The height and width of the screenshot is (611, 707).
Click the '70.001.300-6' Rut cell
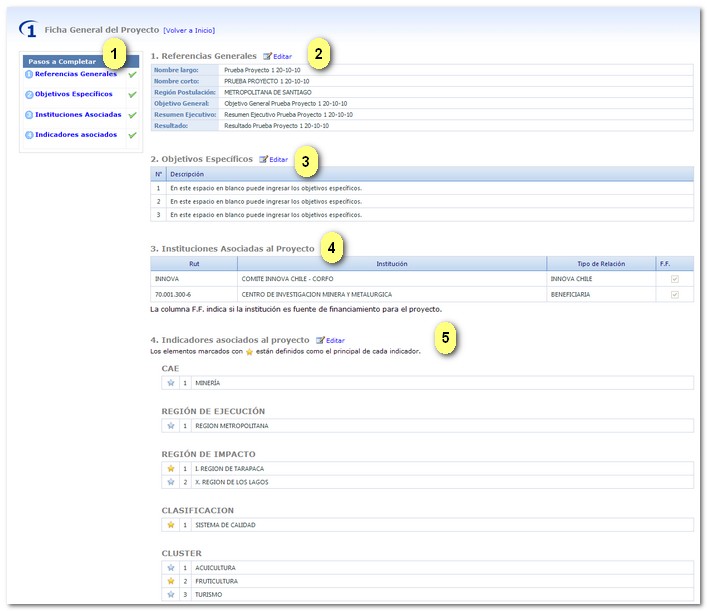(x=194, y=294)
